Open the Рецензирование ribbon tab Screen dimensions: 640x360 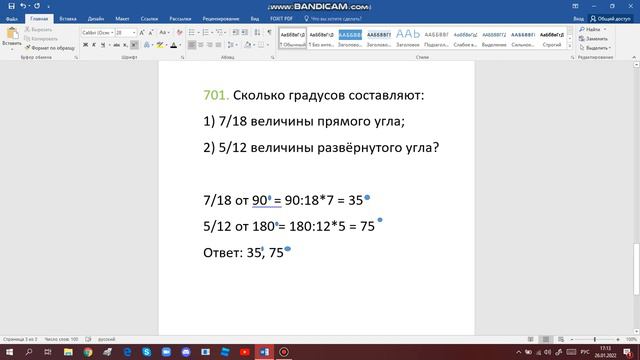click(221, 19)
